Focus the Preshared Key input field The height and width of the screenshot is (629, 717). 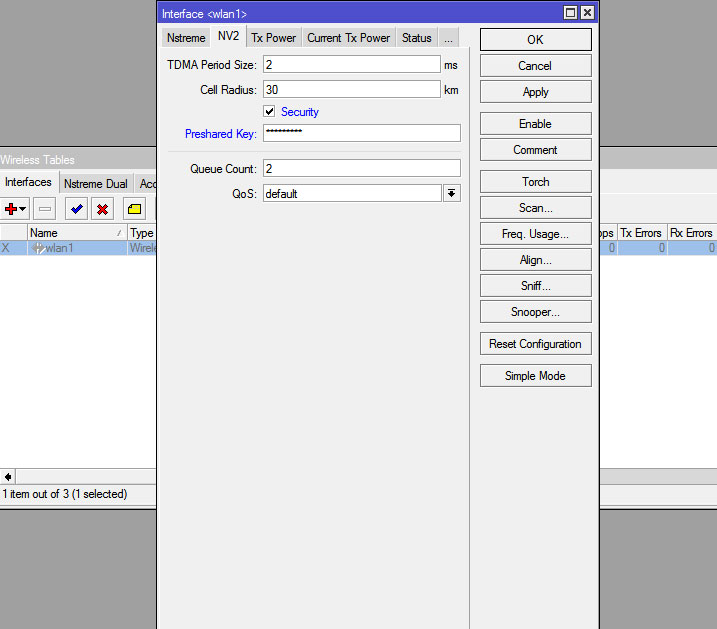(x=361, y=133)
